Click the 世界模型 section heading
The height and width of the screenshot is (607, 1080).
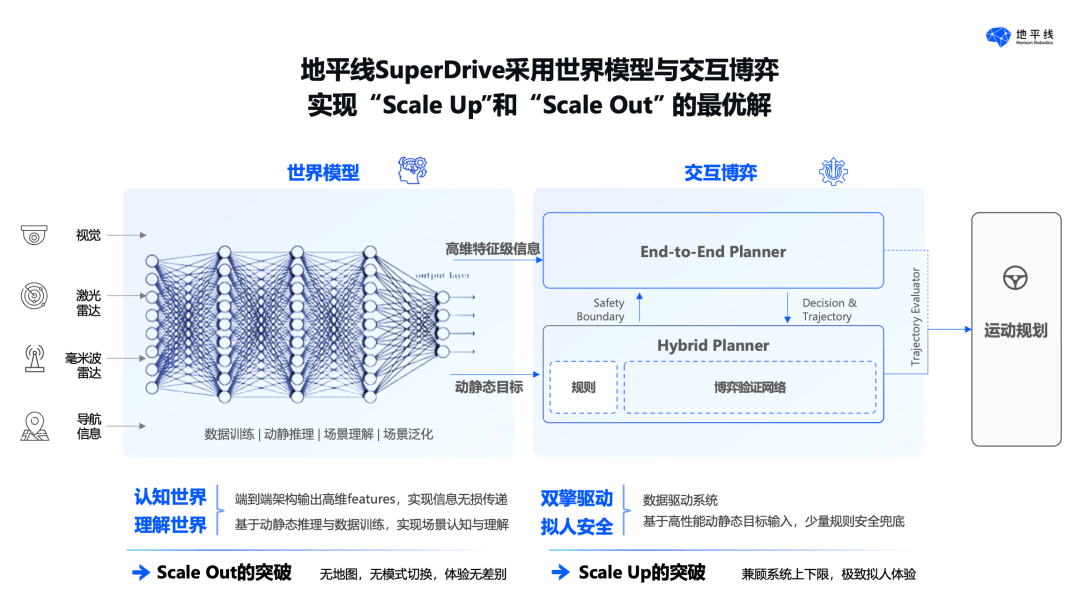tap(323, 172)
